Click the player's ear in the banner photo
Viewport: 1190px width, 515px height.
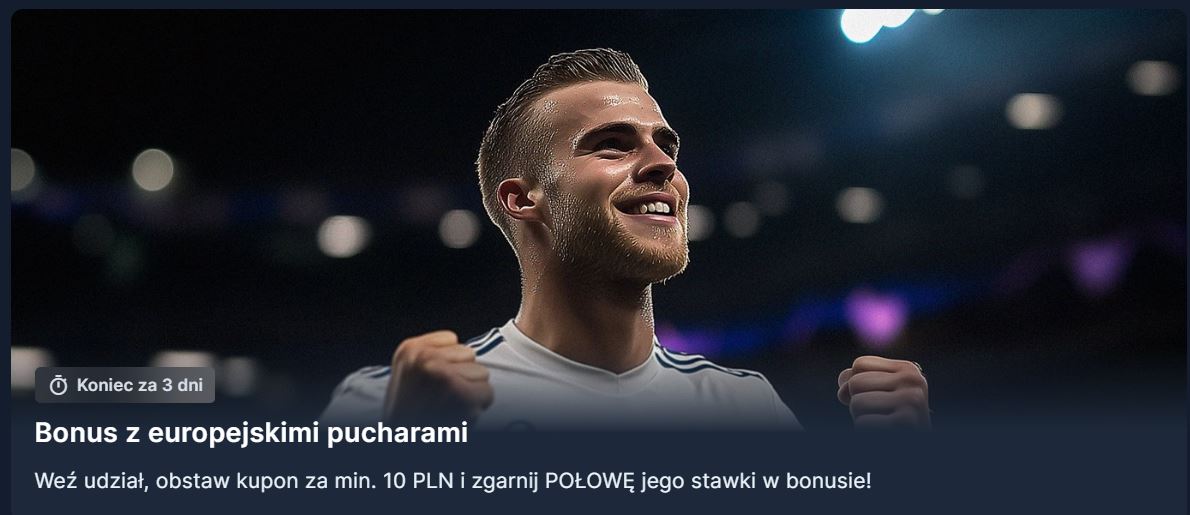pyautogui.click(x=518, y=199)
